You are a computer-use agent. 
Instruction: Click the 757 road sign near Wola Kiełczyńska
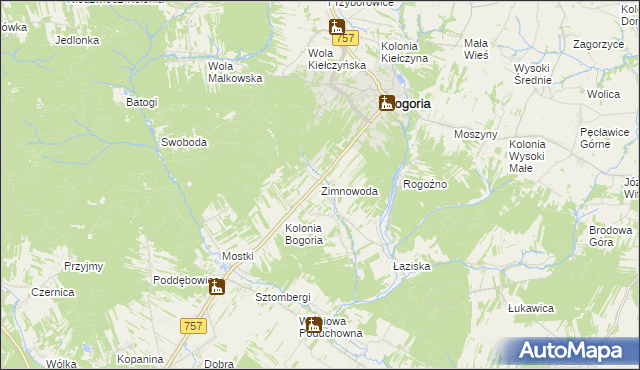point(345,39)
